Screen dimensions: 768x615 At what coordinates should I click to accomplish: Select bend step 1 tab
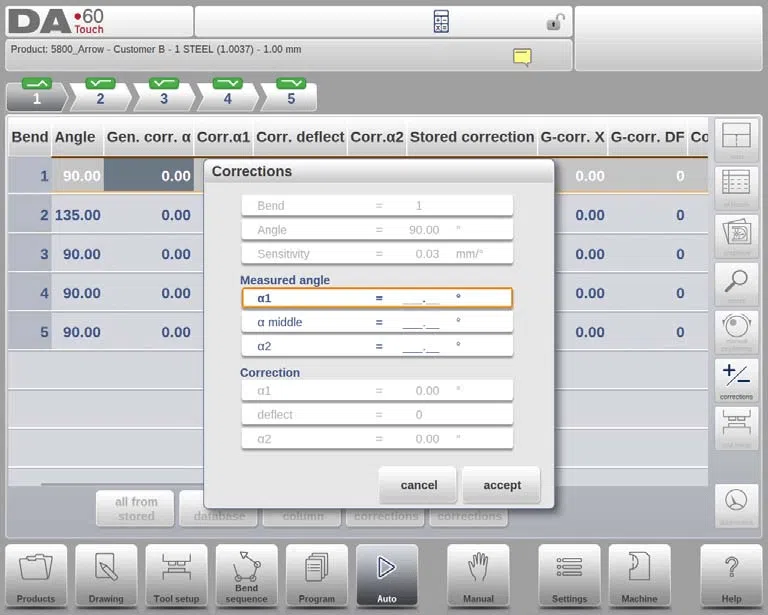(36, 95)
